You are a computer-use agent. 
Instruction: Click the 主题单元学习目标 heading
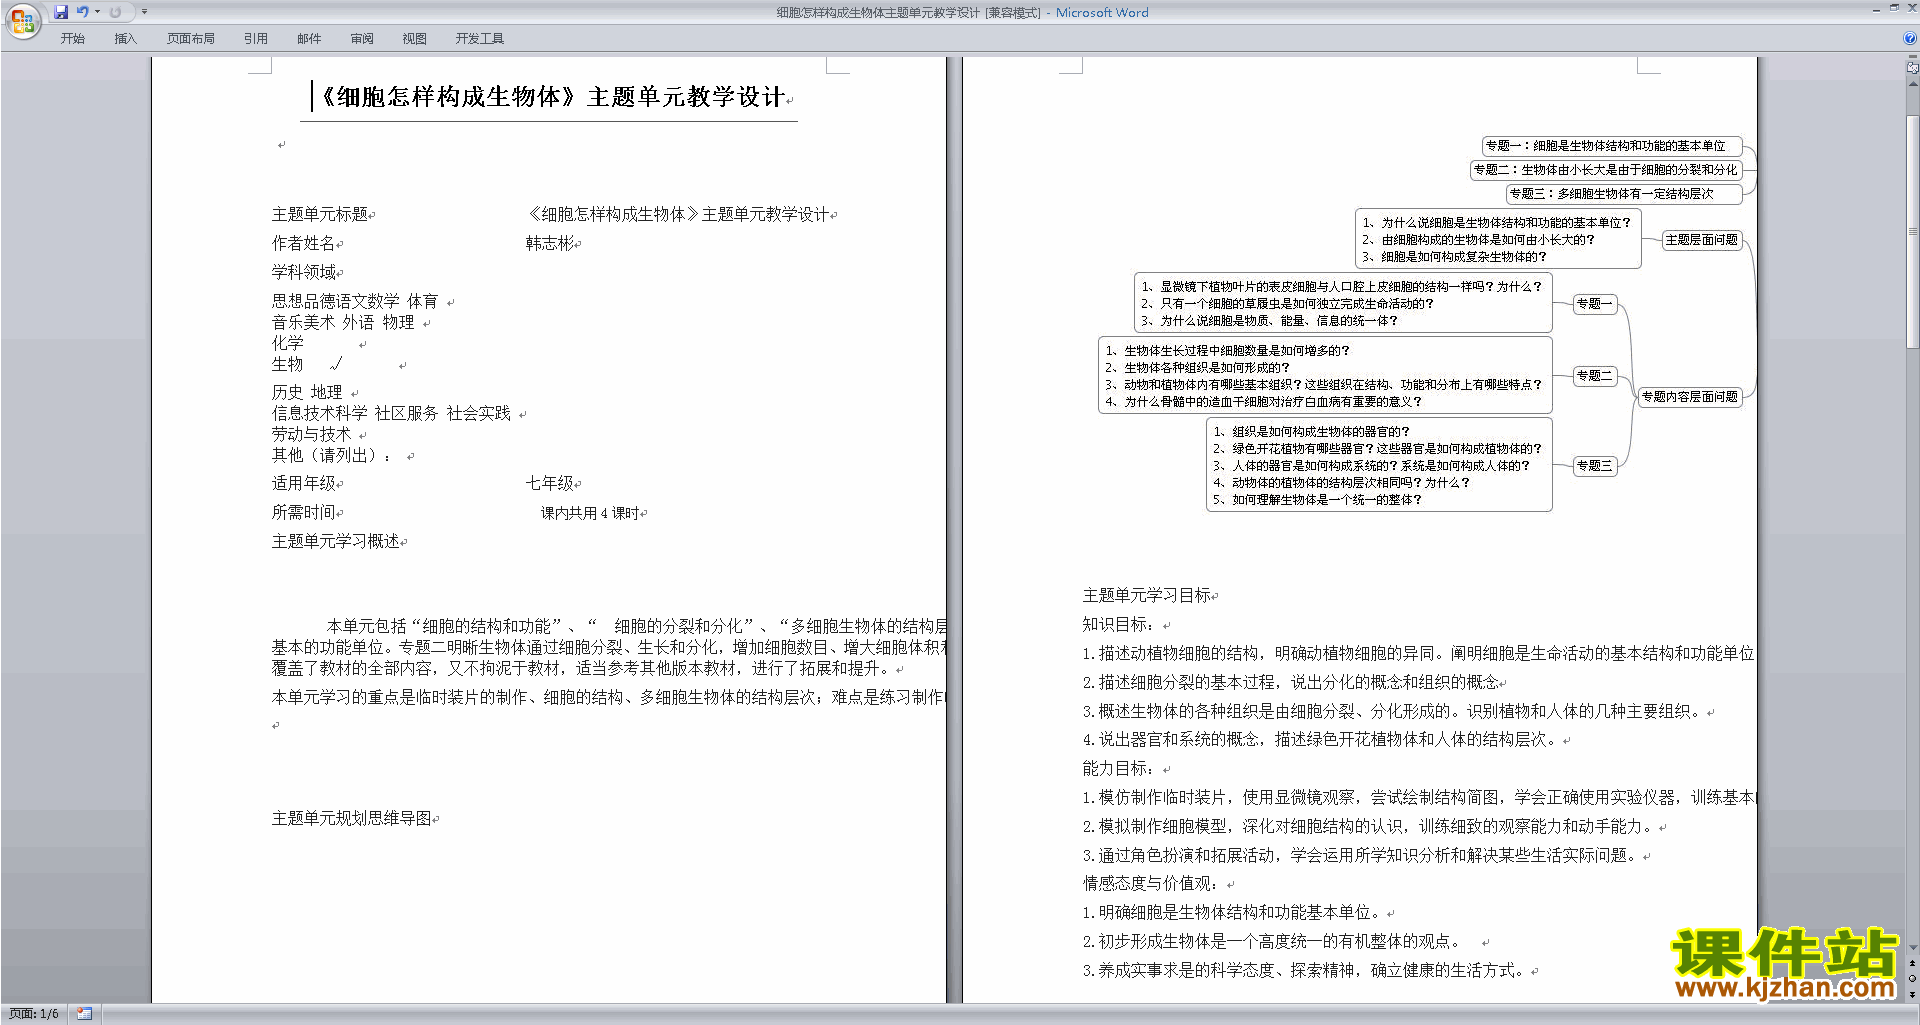1147,595
